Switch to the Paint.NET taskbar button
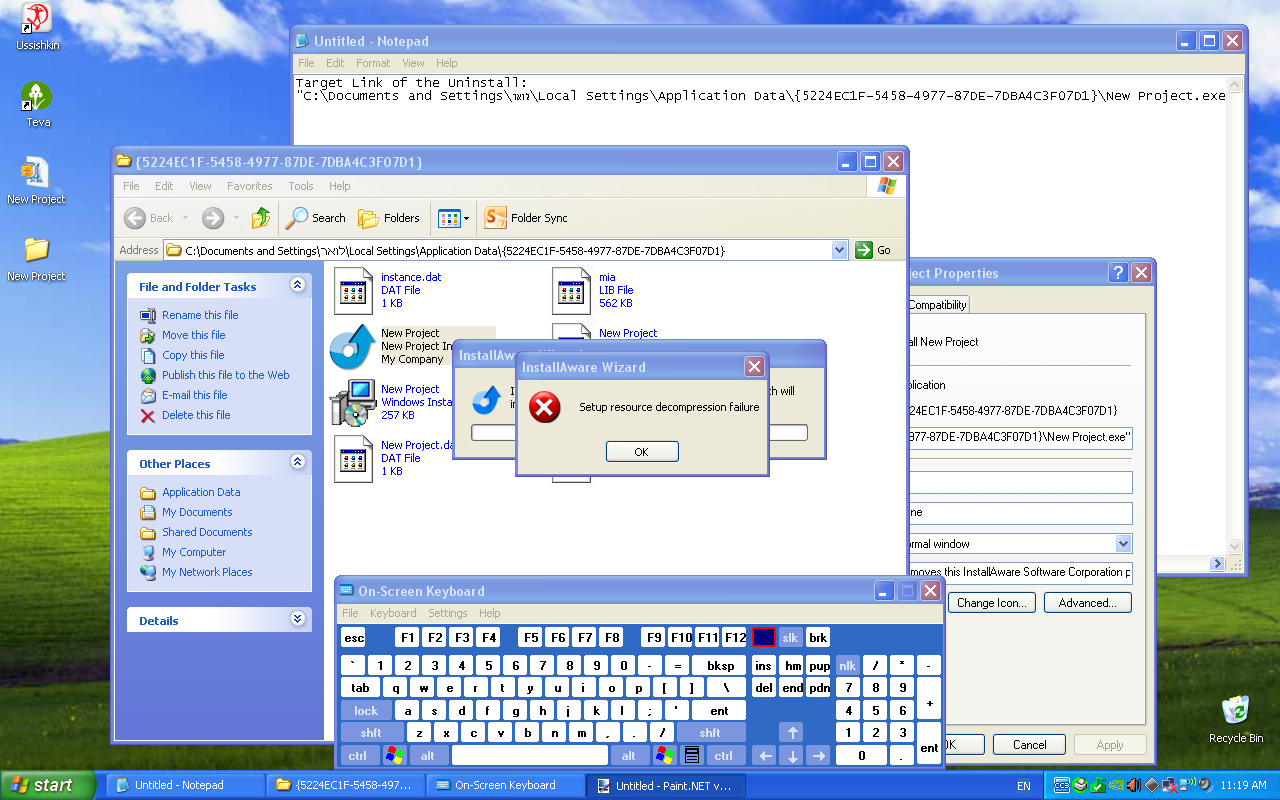Screen dimensions: 1280x800 coord(664,786)
